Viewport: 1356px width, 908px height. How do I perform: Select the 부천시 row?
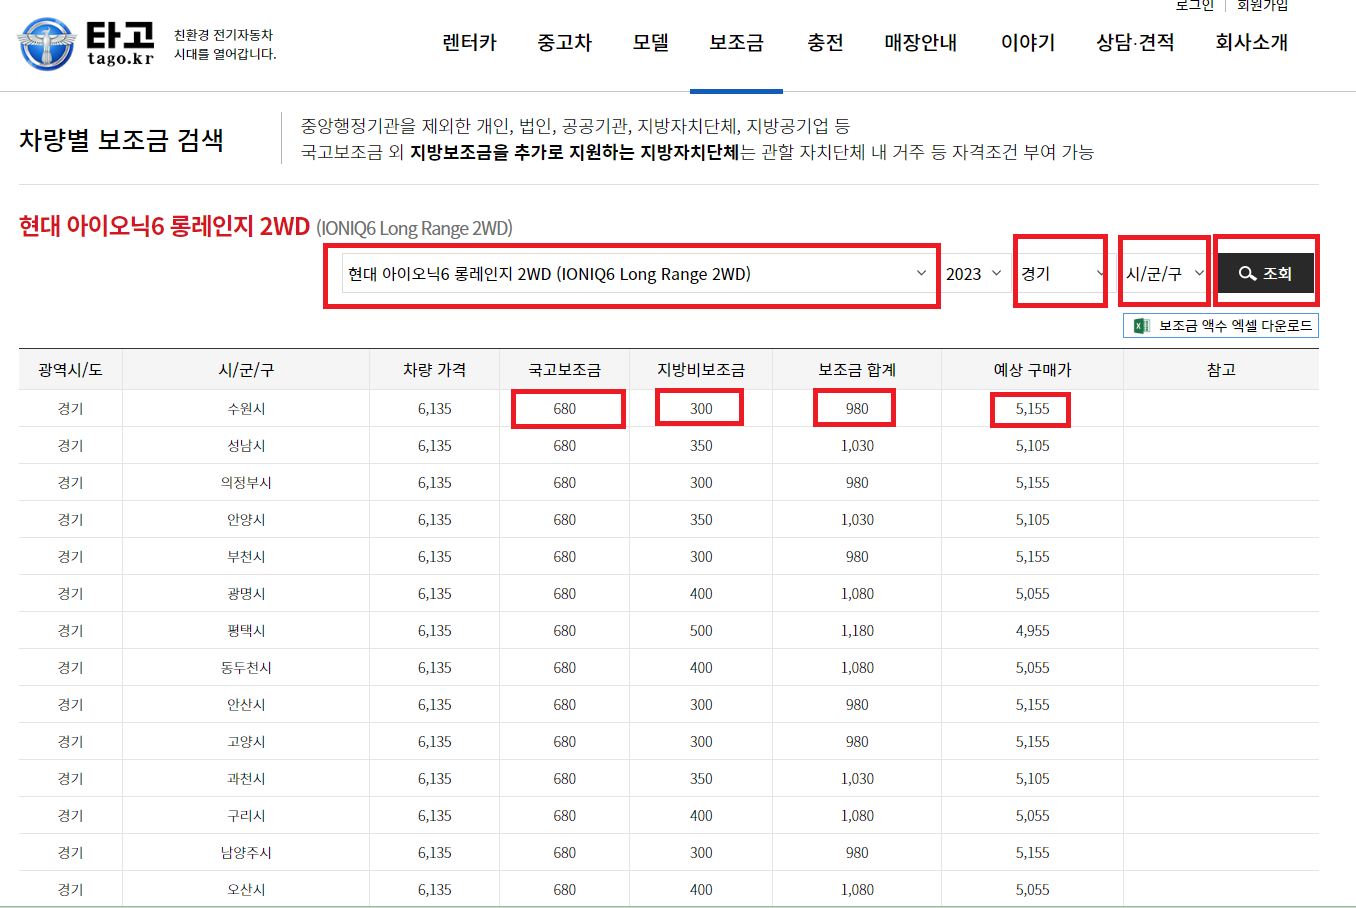(669, 557)
